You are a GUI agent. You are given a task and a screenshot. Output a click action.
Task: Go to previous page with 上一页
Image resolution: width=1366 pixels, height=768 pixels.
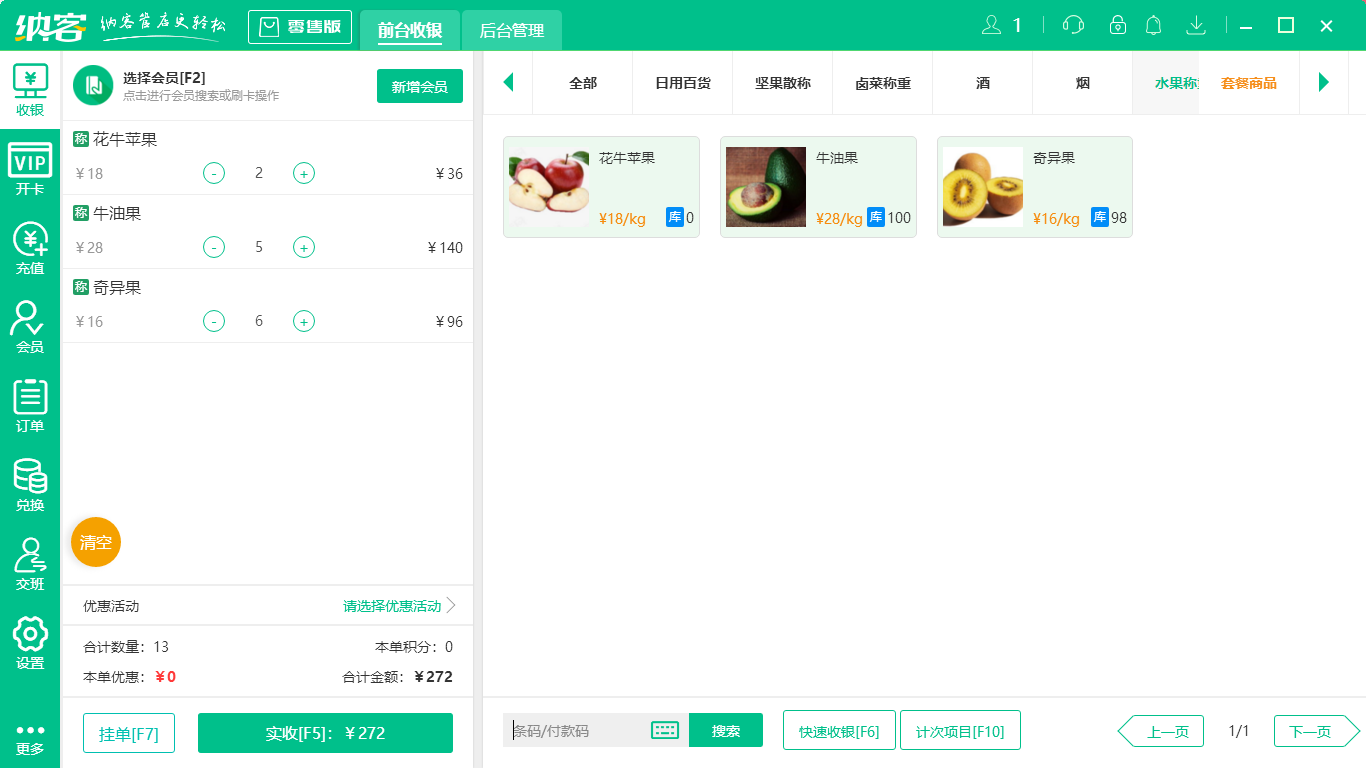pos(1160,731)
